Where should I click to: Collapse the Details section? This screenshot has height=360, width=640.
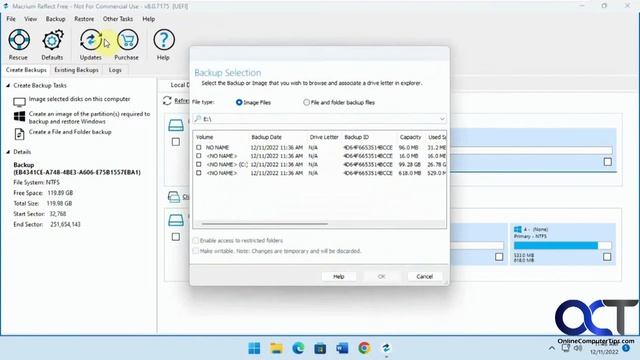tap(8, 152)
